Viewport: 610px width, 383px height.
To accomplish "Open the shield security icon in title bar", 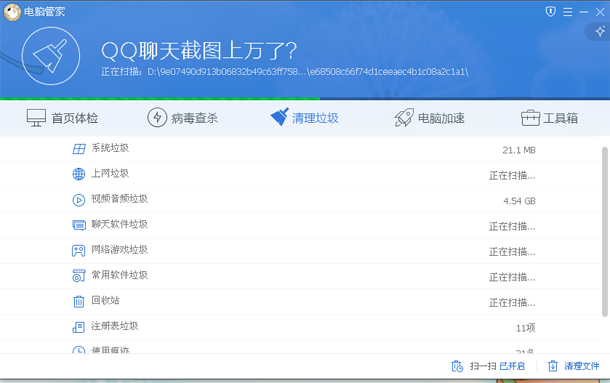I will [x=550, y=12].
